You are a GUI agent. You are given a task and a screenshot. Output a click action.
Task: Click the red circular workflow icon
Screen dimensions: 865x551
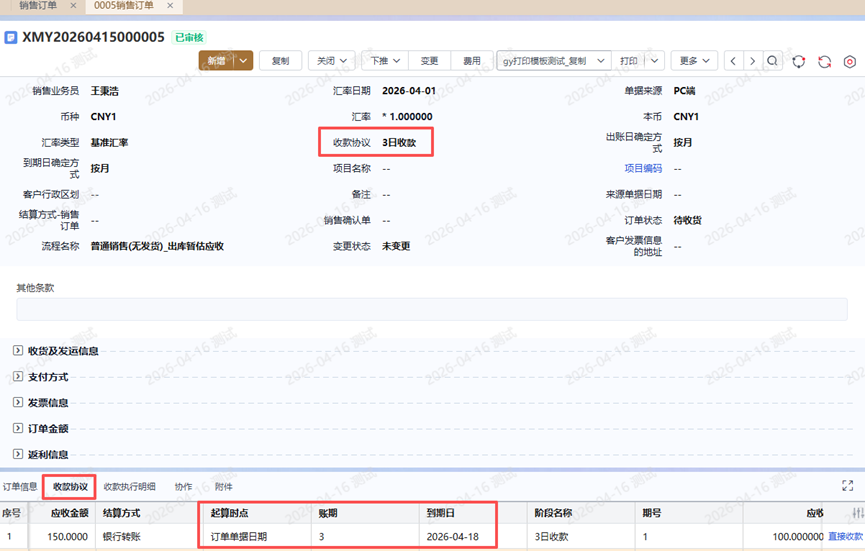tap(799, 61)
